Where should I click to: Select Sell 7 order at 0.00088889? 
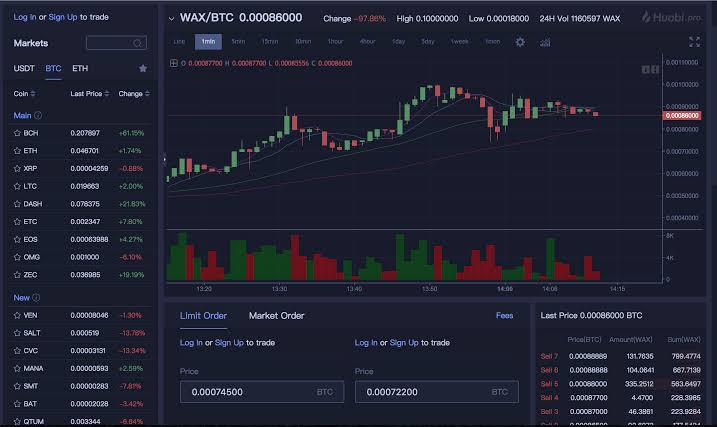(x=620, y=356)
